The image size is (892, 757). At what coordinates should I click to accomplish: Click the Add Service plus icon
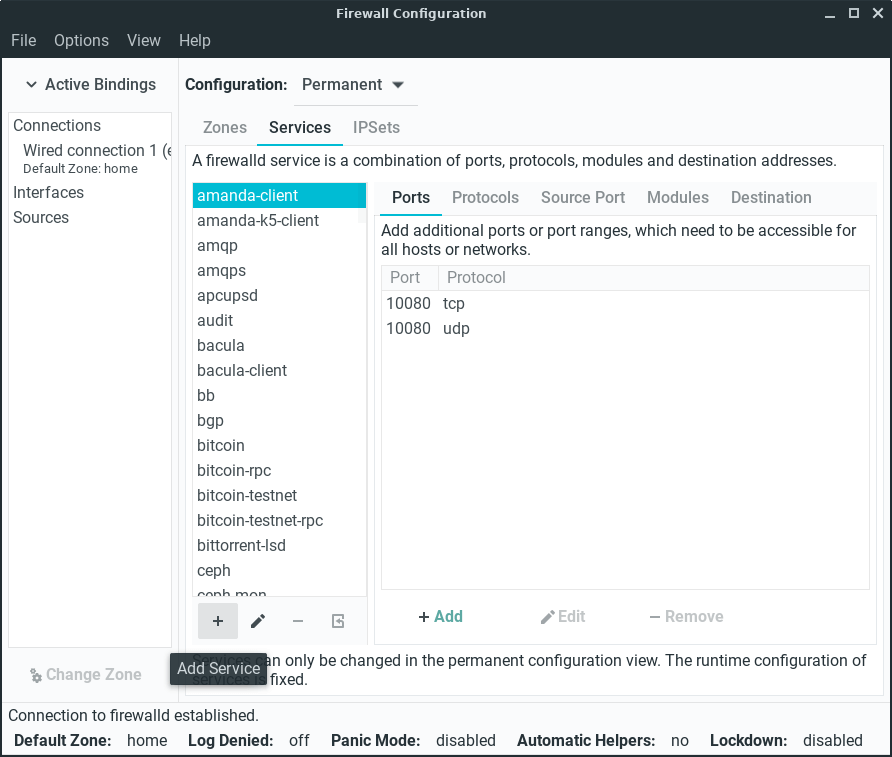click(218, 621)
